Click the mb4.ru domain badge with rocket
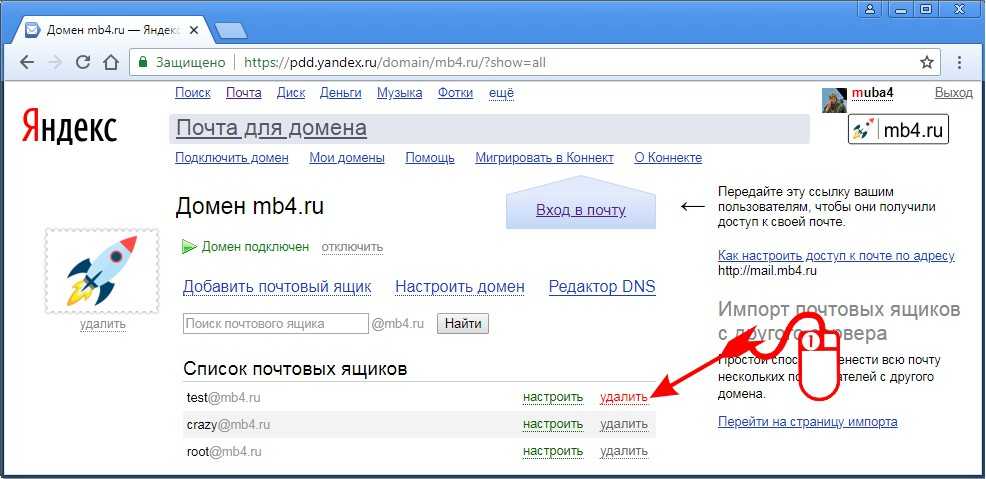This screenshot has height=479, width=986. pos(898,129)
